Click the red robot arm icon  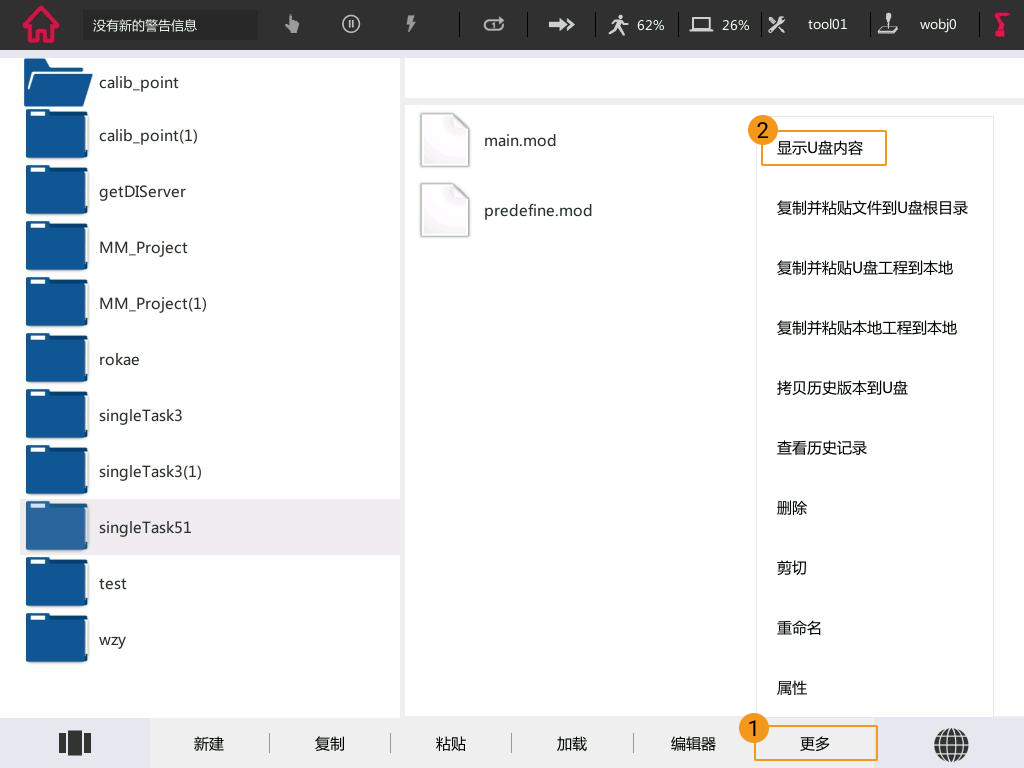tap(1001, 25)
